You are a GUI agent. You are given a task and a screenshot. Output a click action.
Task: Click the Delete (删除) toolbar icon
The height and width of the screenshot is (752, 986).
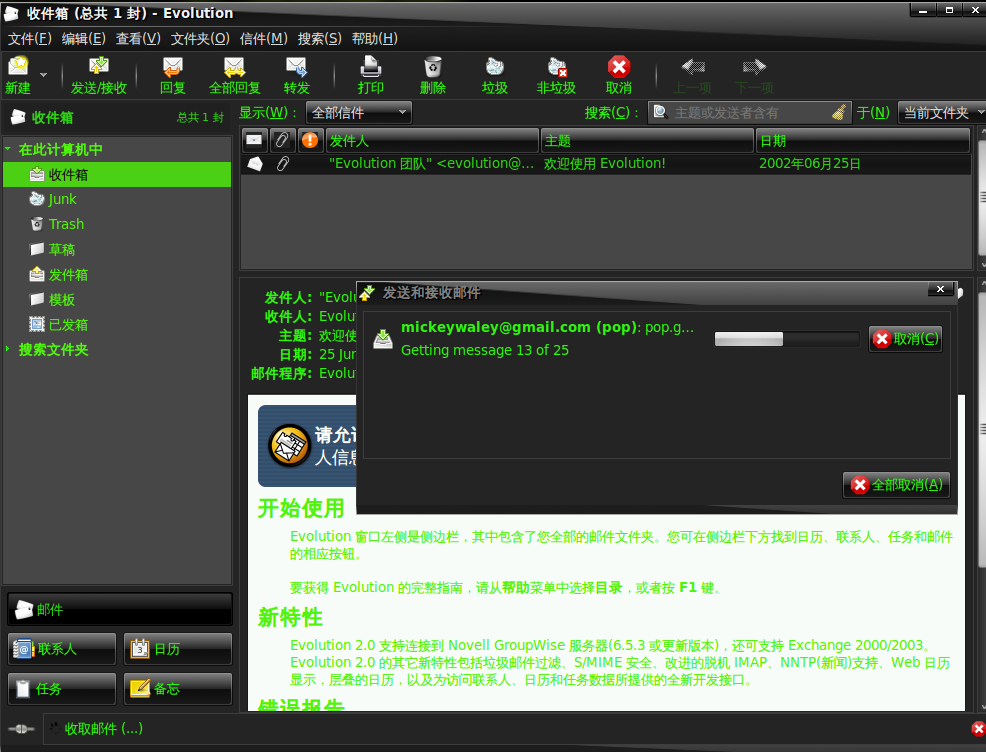(x=433, y=66)
